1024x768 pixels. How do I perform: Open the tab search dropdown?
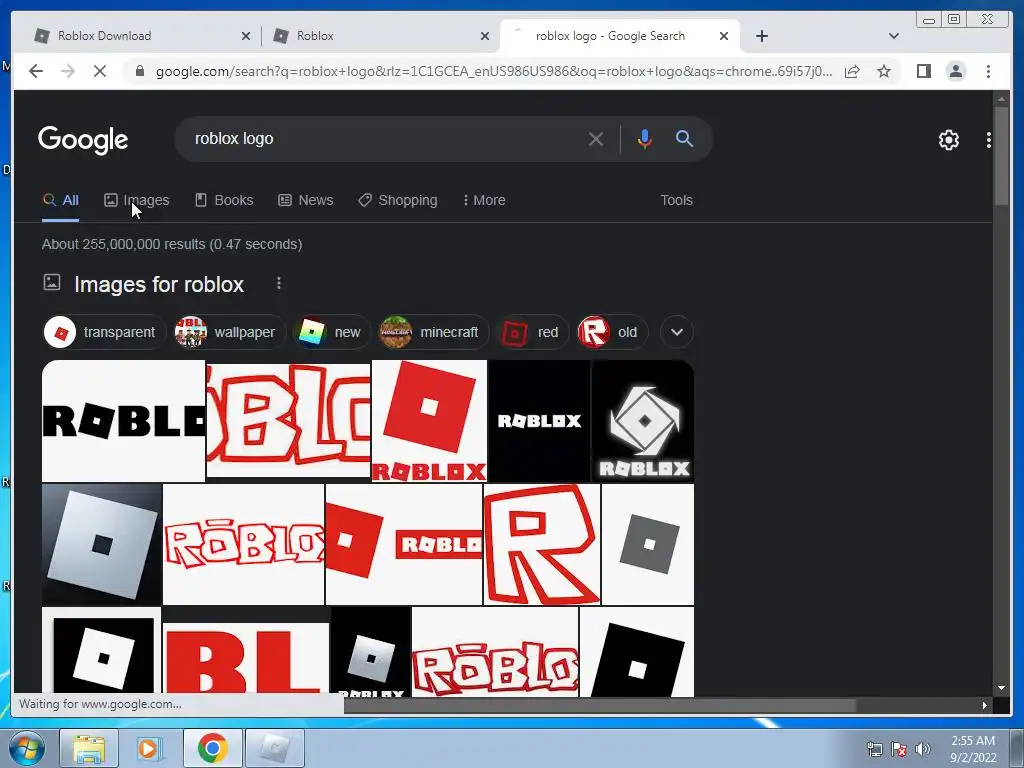tap(894, 36)
